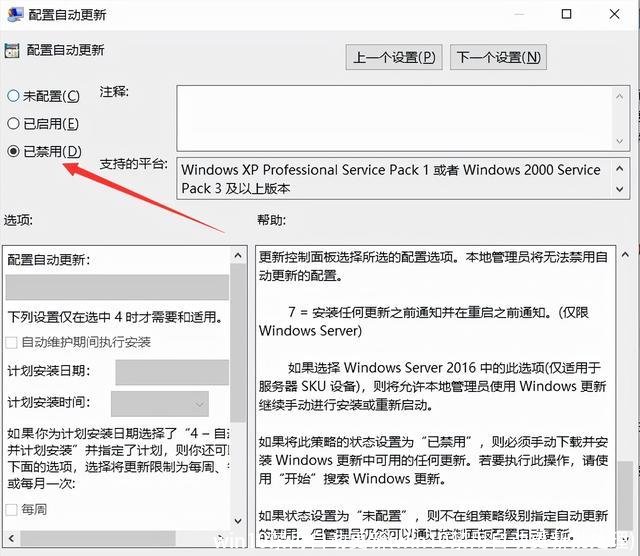
Task: Click the policy setting icon beside heading
Action: click(x=12, y=51)
